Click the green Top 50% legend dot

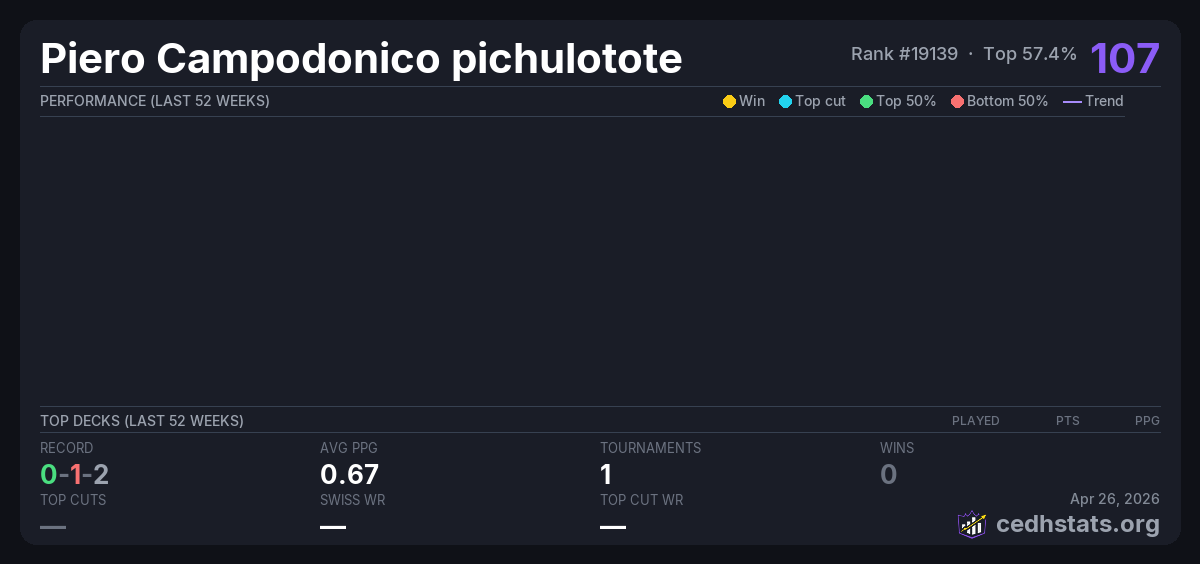coord(866,101)
